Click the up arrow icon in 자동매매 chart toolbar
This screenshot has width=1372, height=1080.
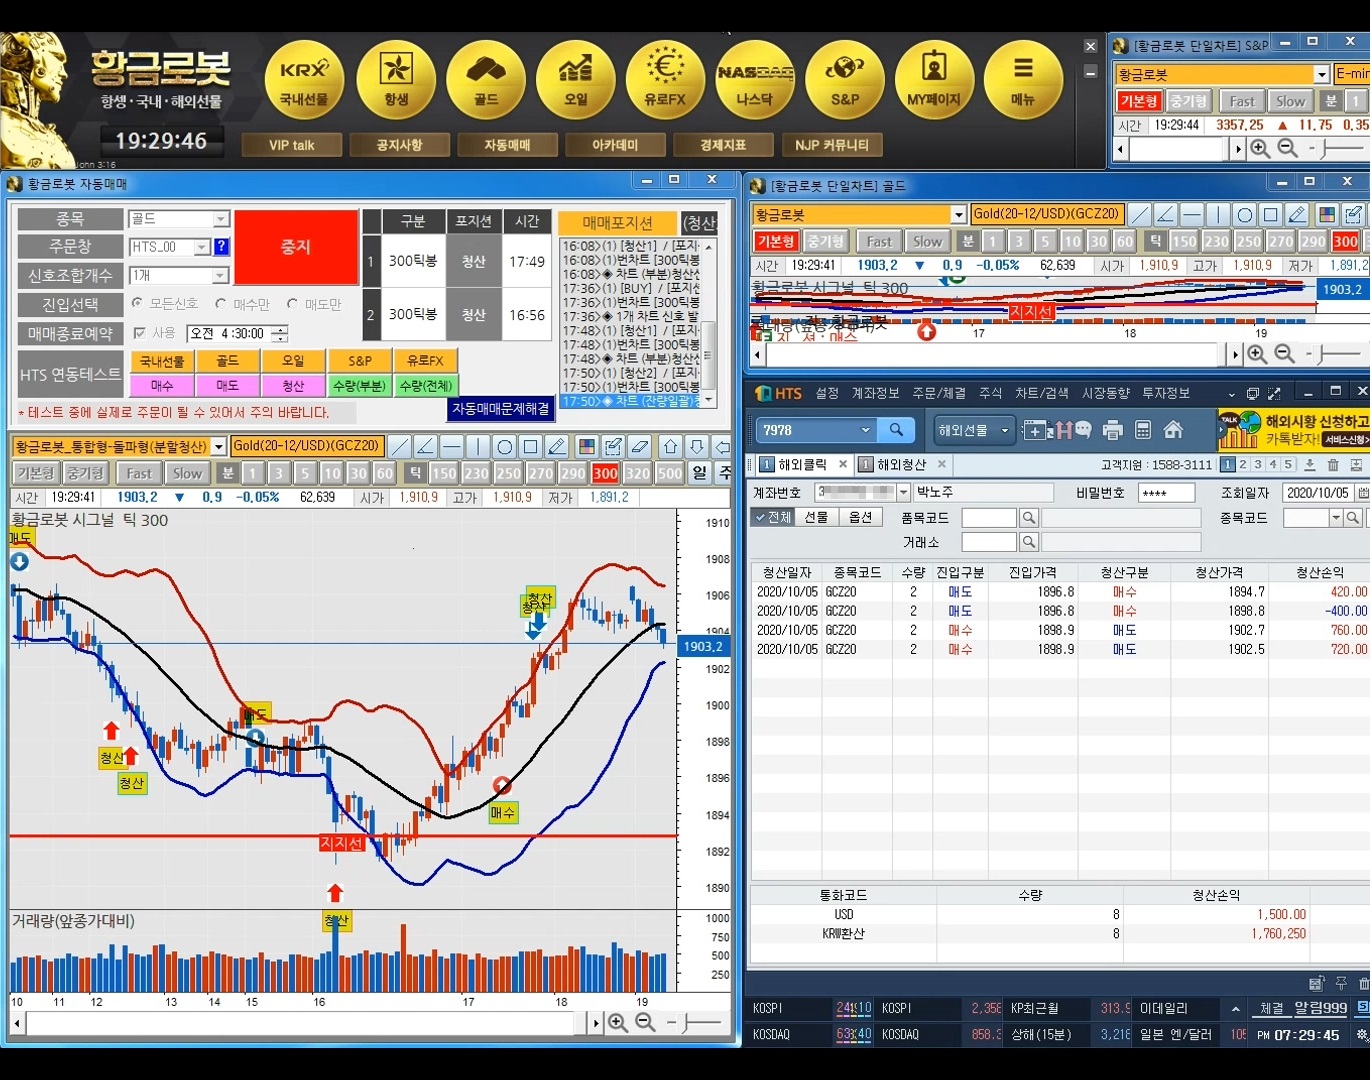[671, 446]
